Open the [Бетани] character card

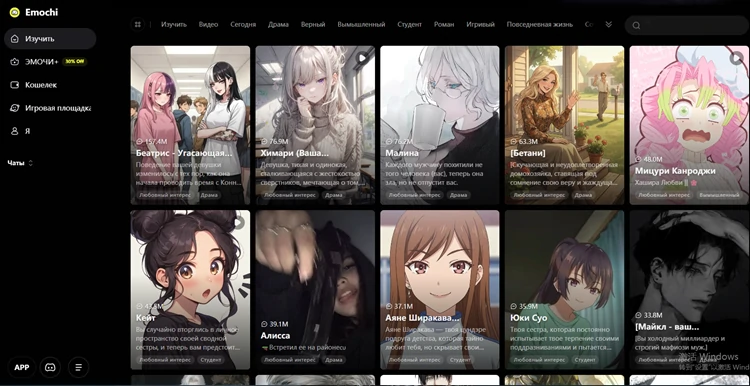(x=564, y=125)
